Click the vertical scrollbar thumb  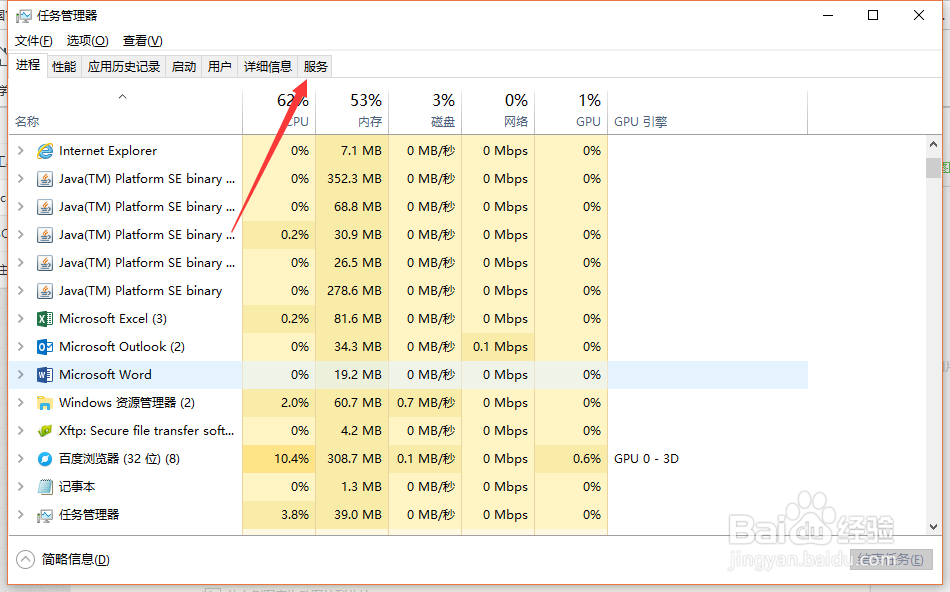(x=933, y=167)
